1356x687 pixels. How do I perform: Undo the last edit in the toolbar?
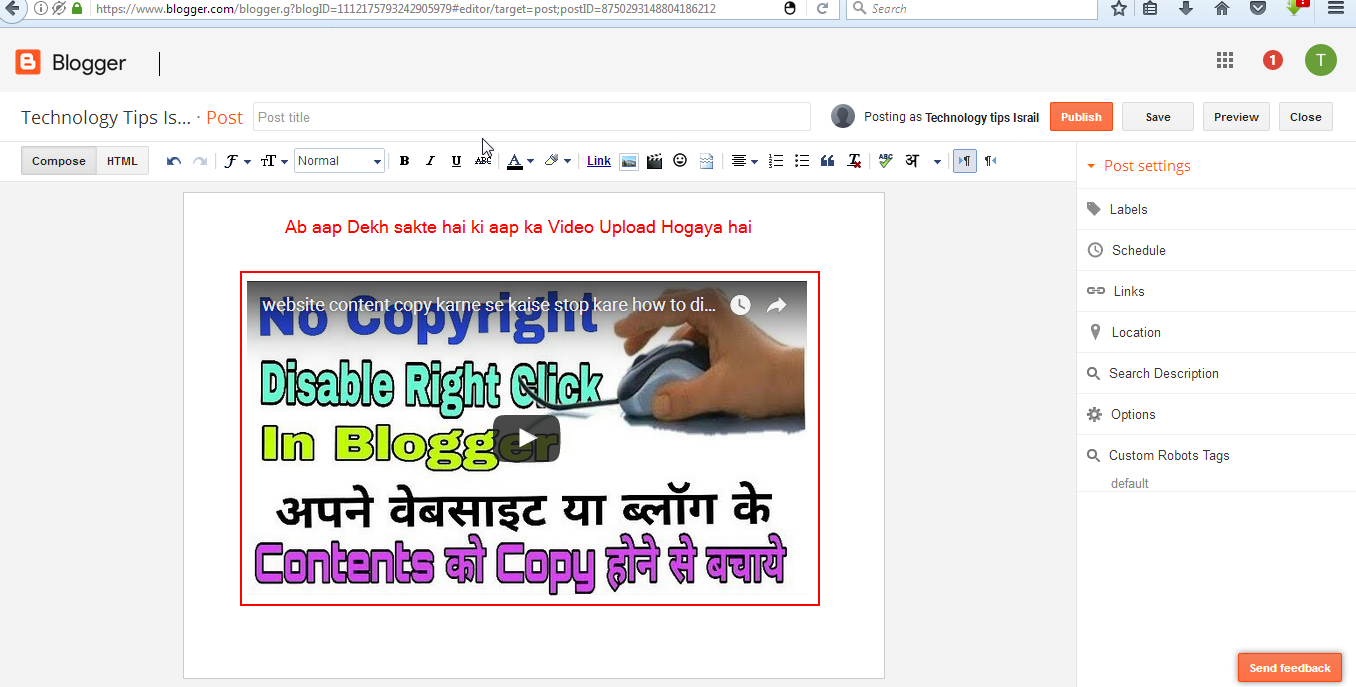tap(174, 161)
